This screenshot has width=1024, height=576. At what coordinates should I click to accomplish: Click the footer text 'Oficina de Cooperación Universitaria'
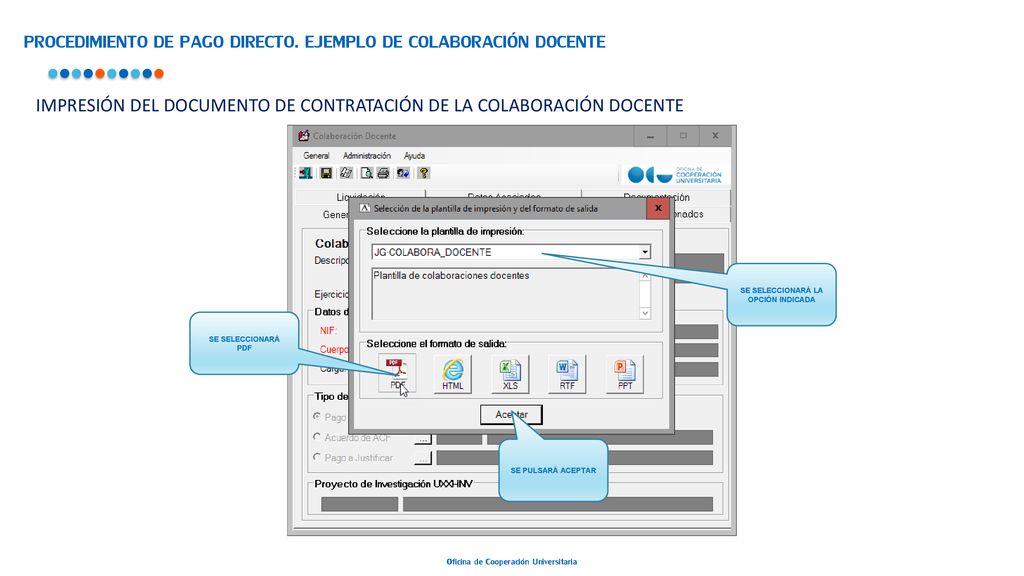[512, 562]
